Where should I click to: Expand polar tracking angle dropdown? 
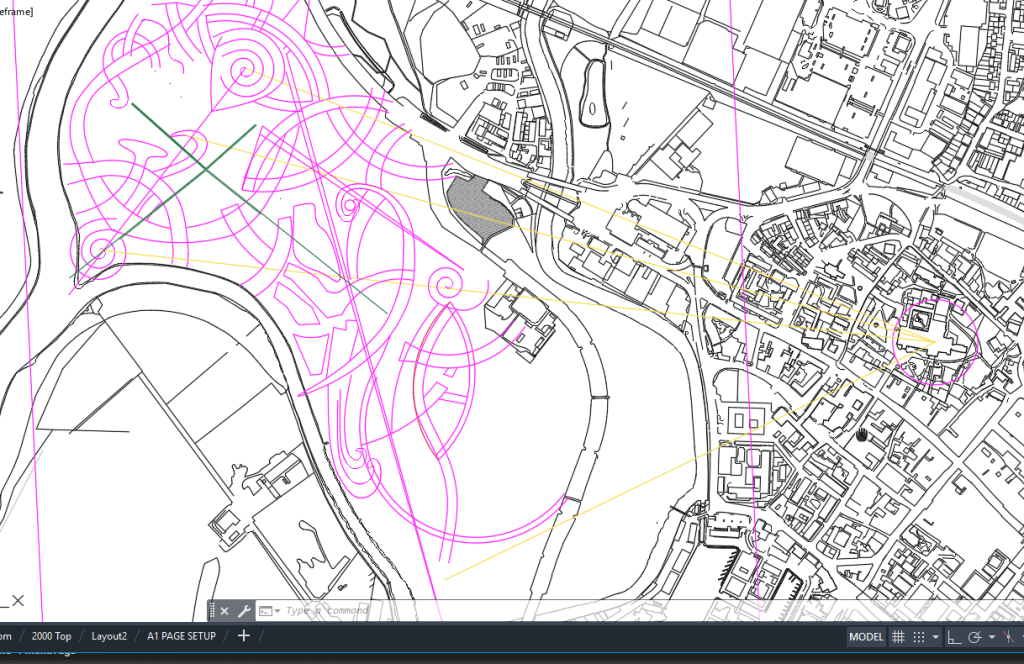990,637
